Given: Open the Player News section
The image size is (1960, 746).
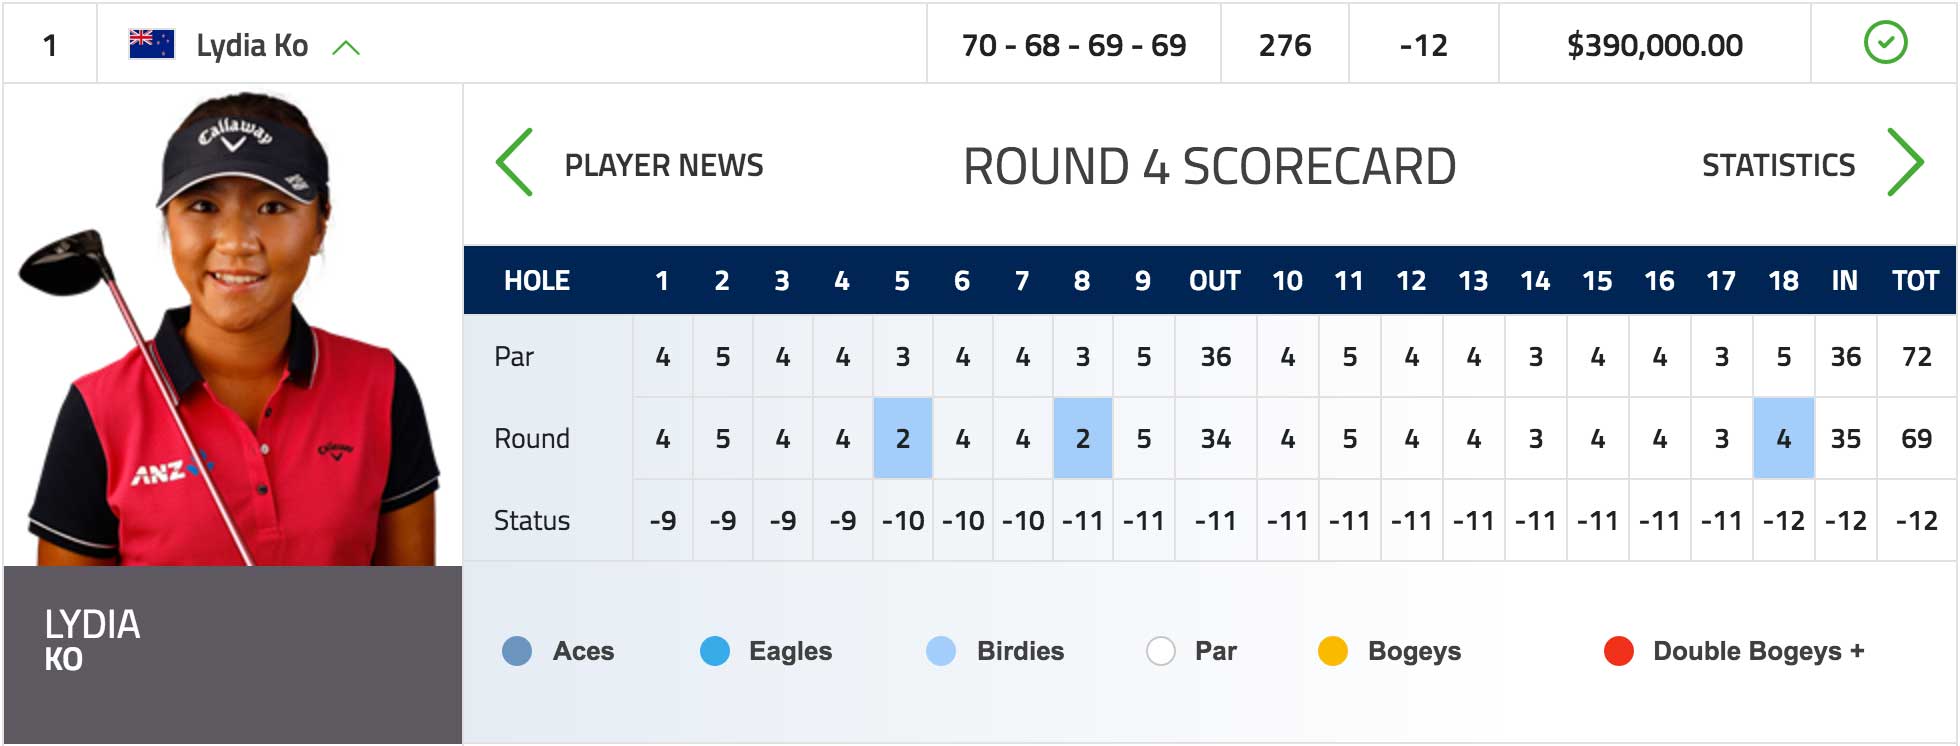Looking at the screenshot, I should point(664,165).
